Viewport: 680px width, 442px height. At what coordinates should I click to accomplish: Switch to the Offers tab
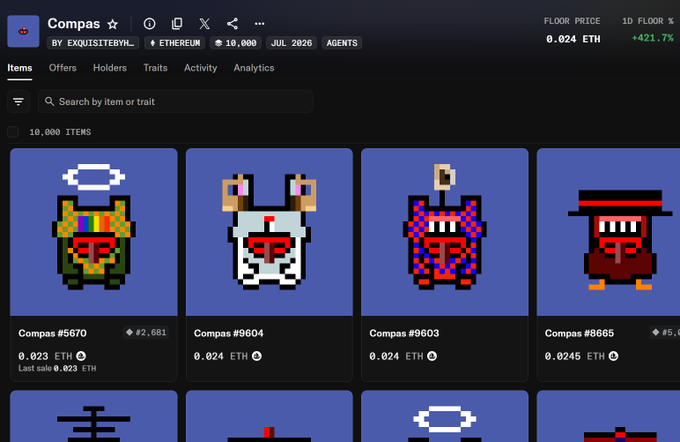pyautogui.click(x=62, y=68)
